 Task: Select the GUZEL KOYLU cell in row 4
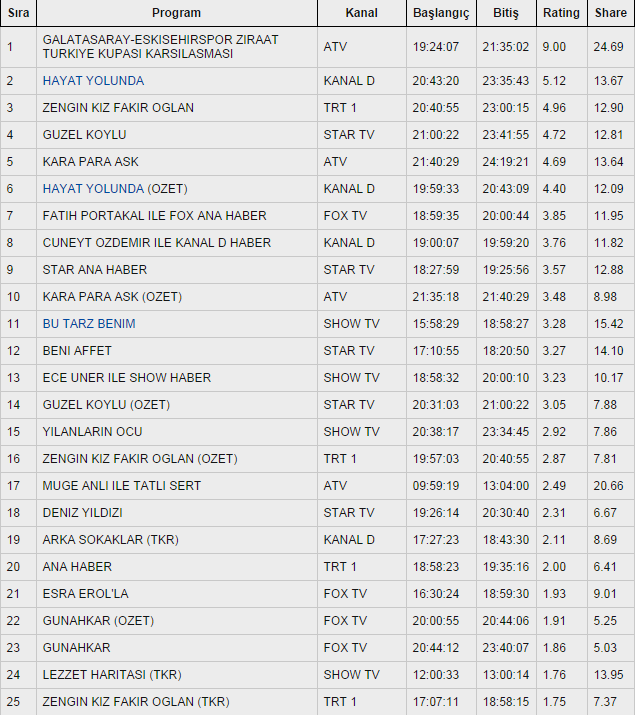(177, 135)
